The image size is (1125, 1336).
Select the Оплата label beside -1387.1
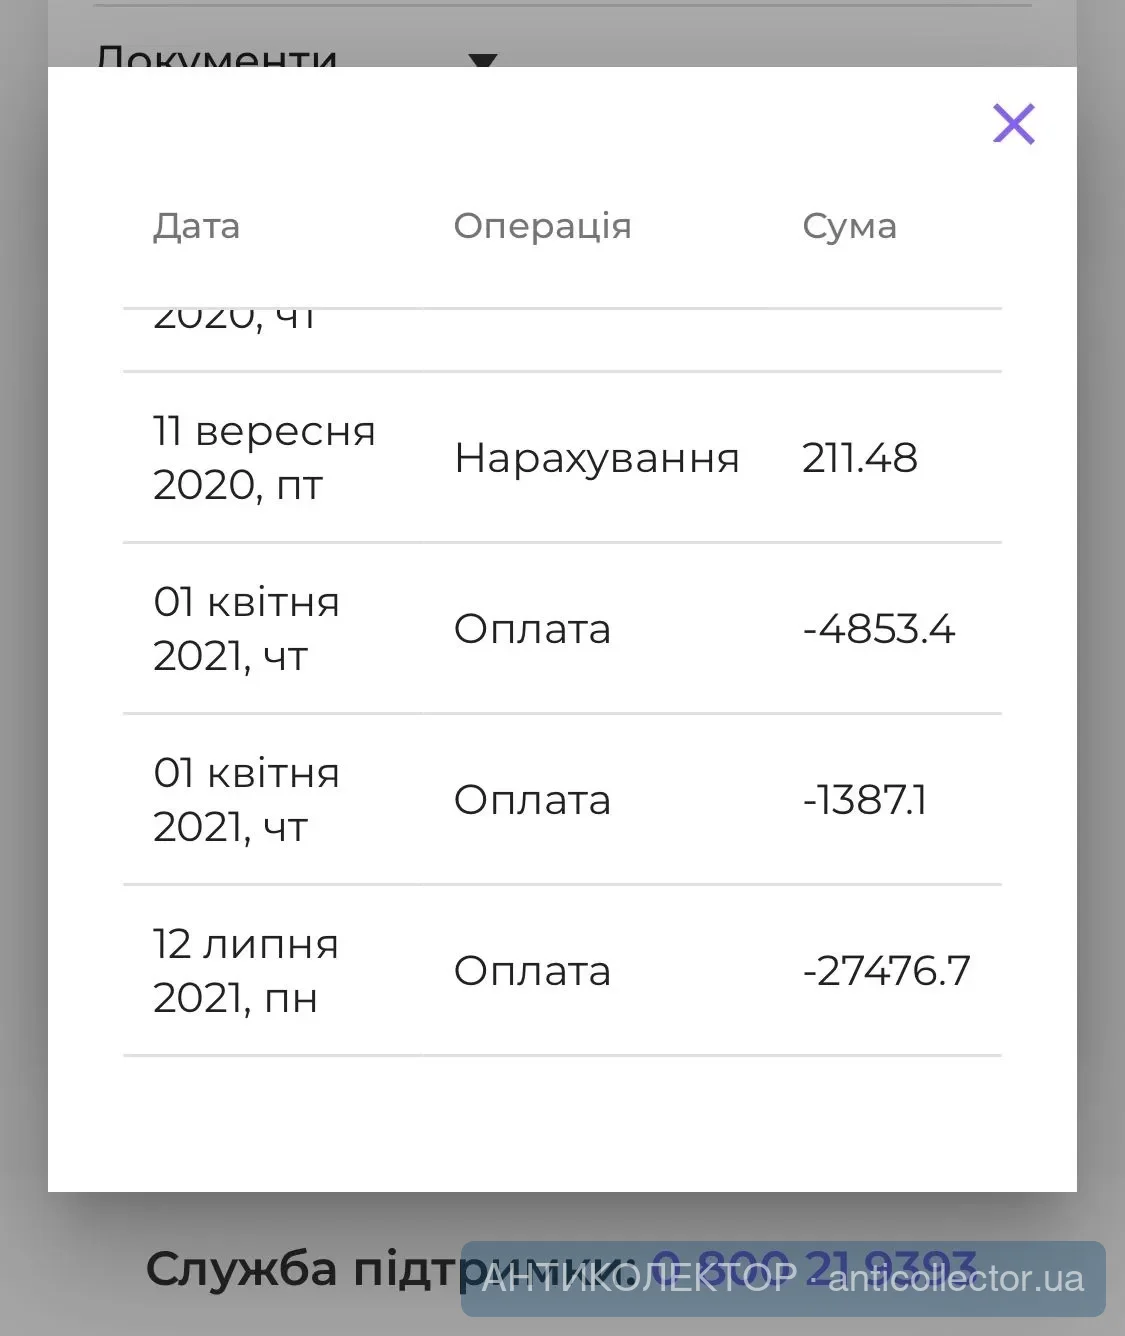tap(532, 800)
